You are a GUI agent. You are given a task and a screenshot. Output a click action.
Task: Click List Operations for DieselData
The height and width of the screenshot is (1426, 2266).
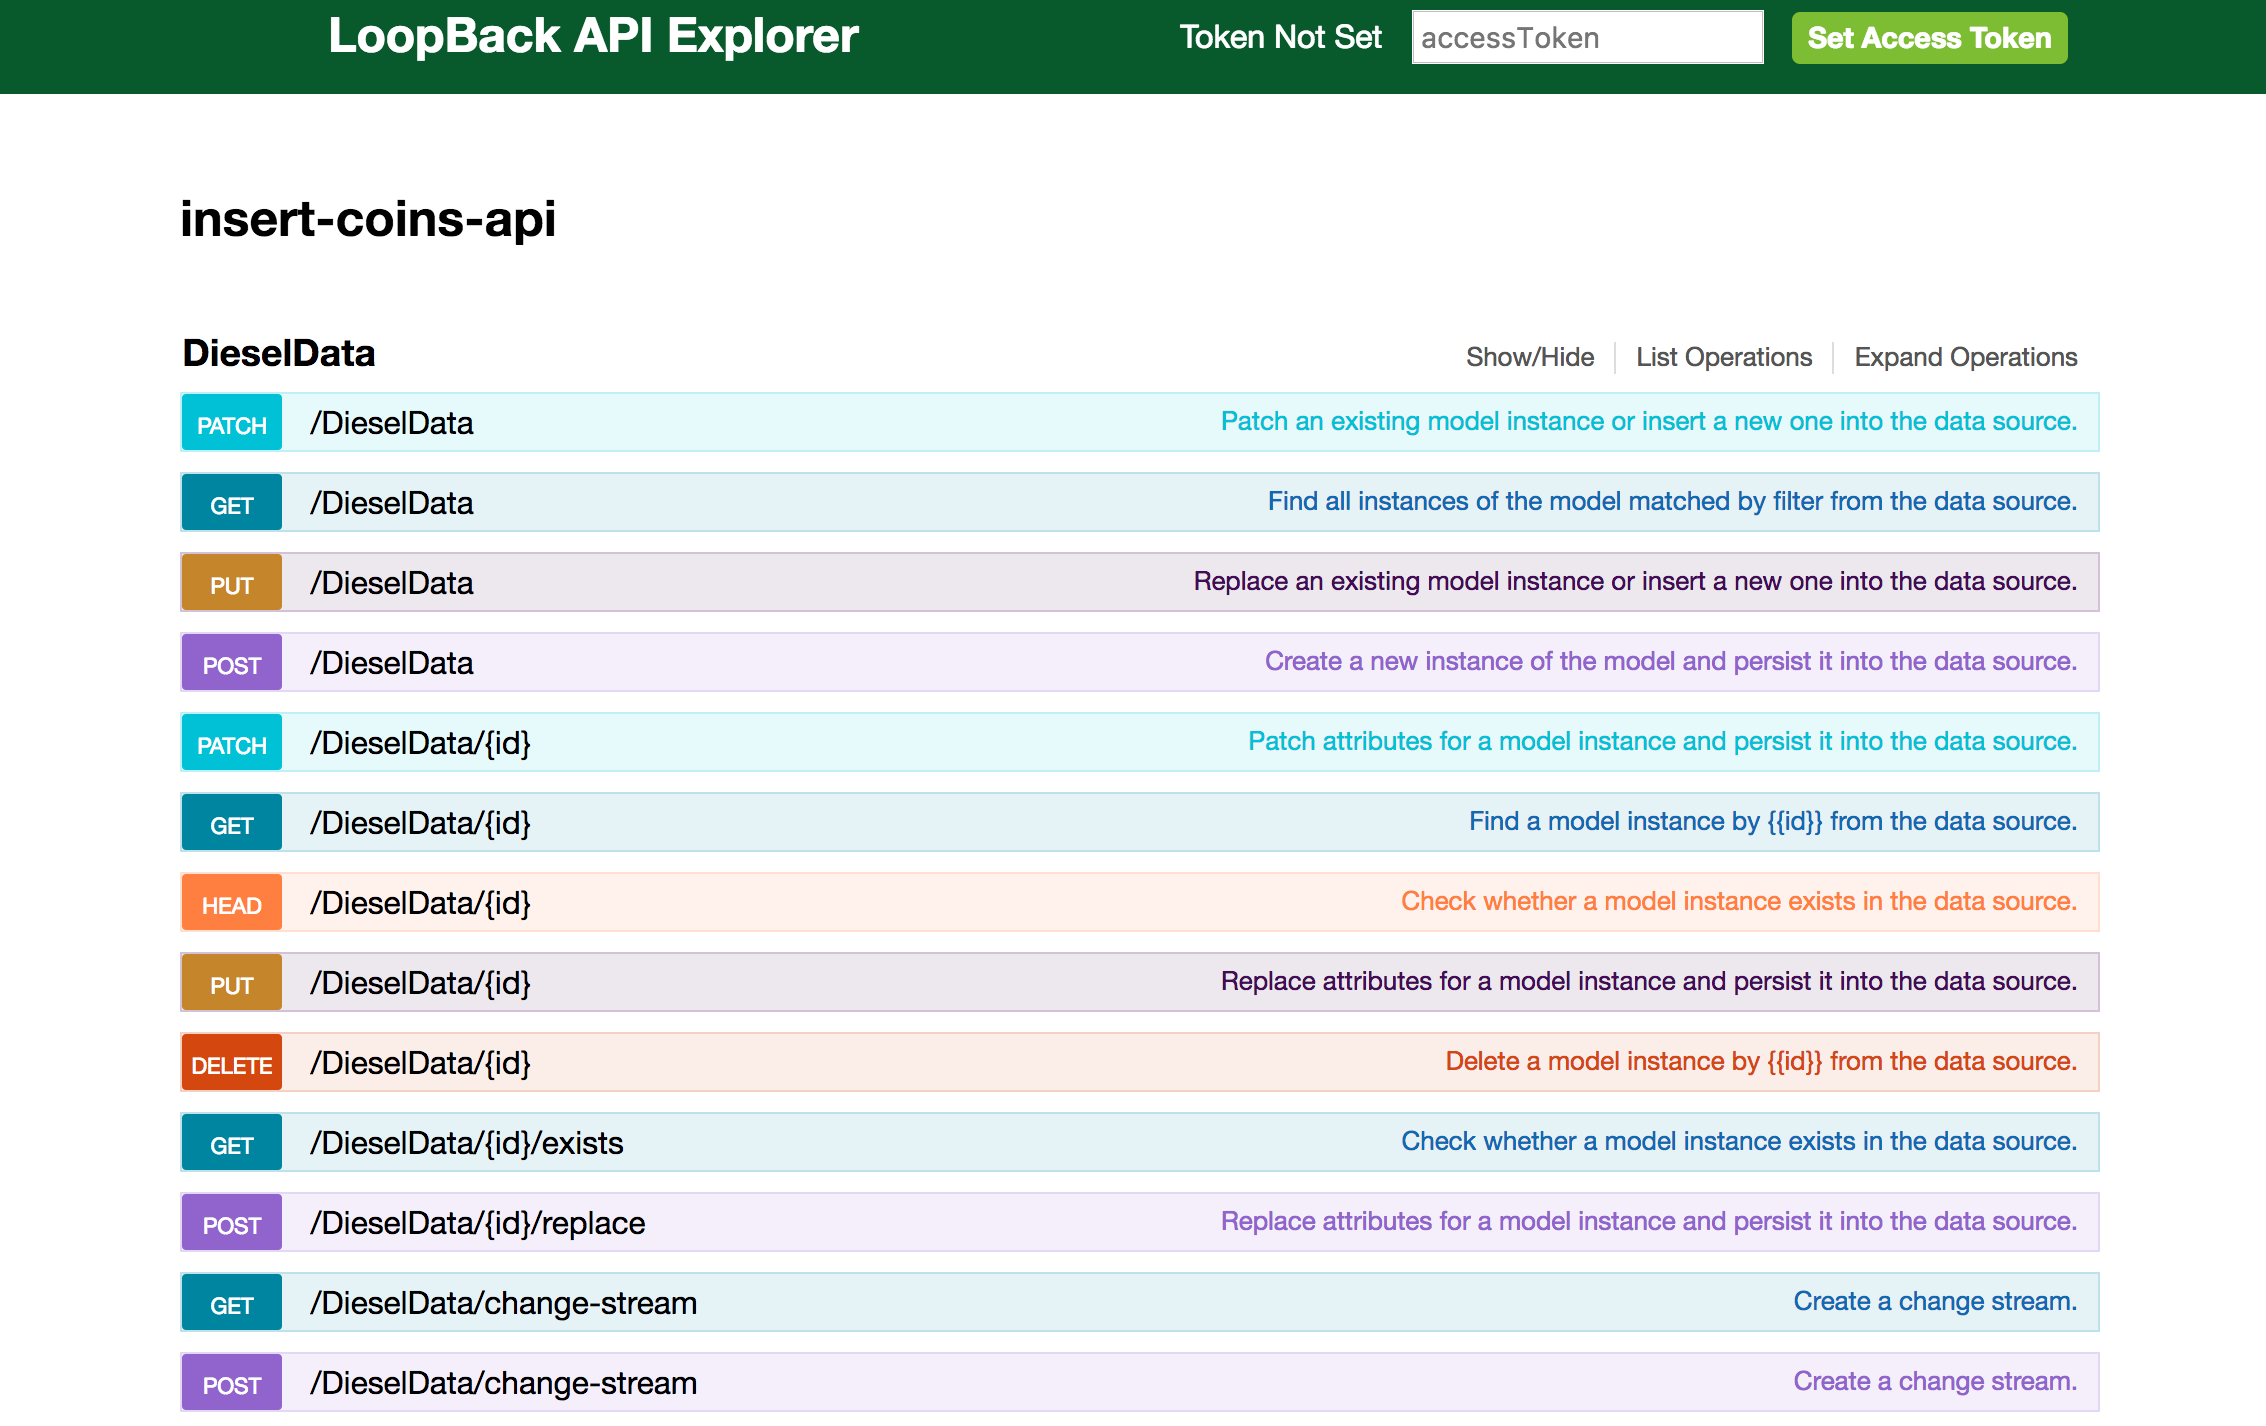click(1723, 357)
